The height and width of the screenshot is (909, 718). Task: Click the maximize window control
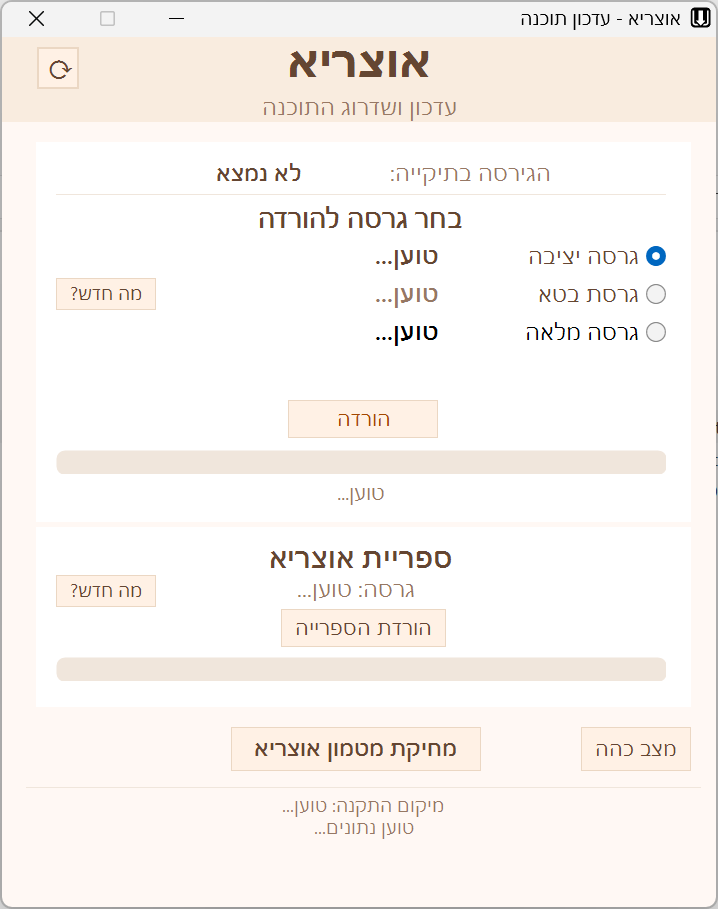click(105, 18)
